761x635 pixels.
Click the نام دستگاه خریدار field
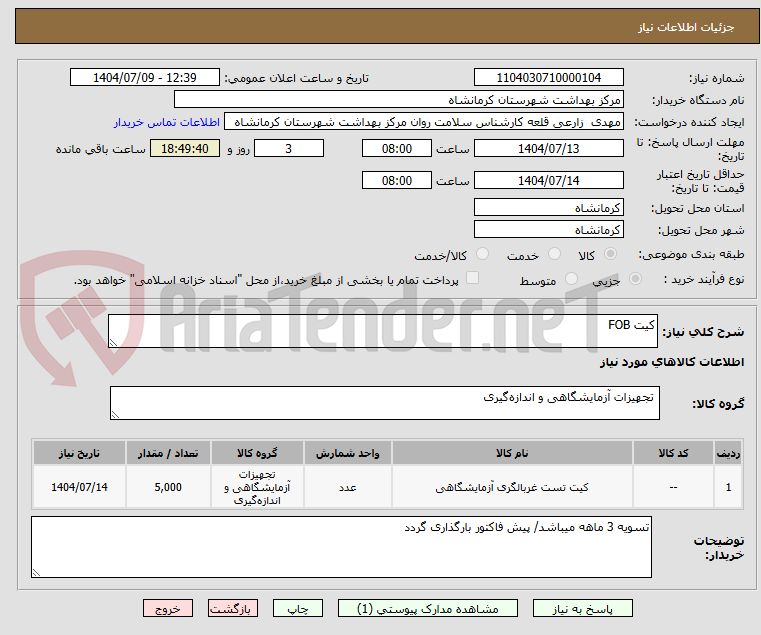click(x=398, y=100)
